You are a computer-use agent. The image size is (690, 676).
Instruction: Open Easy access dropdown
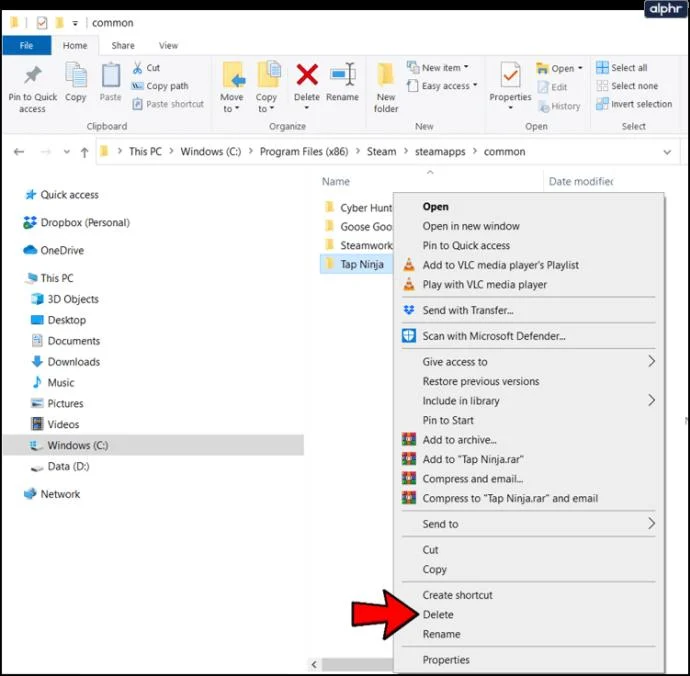475,85
